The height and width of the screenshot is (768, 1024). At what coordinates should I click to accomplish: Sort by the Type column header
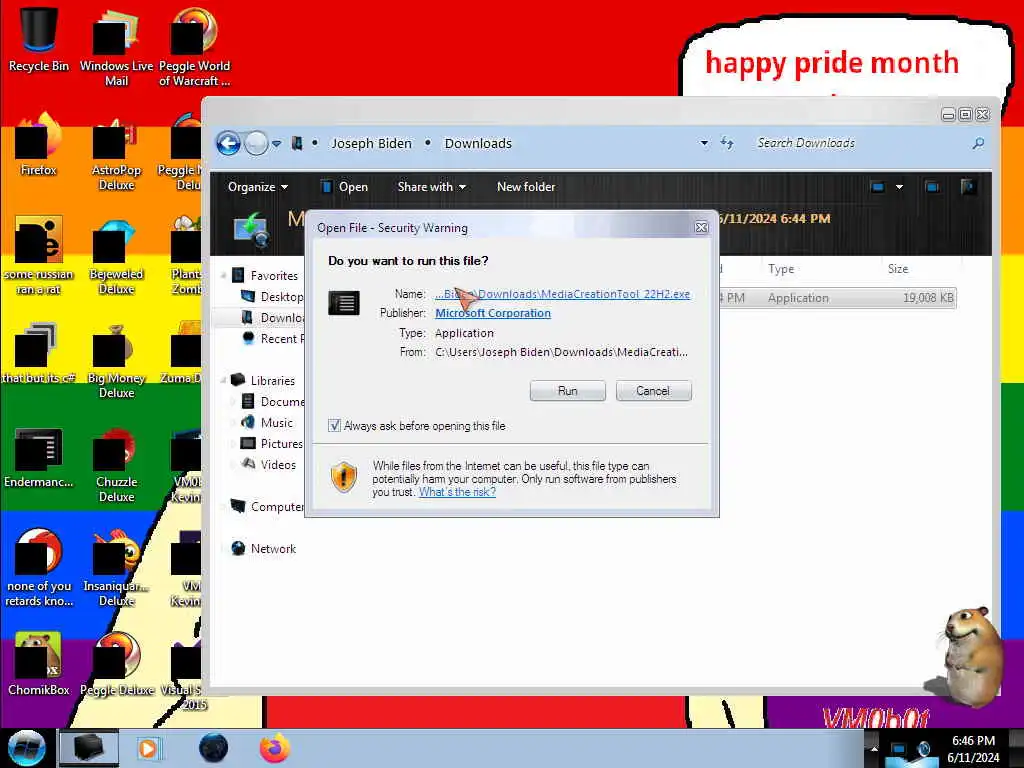click(x=781, y=268)
